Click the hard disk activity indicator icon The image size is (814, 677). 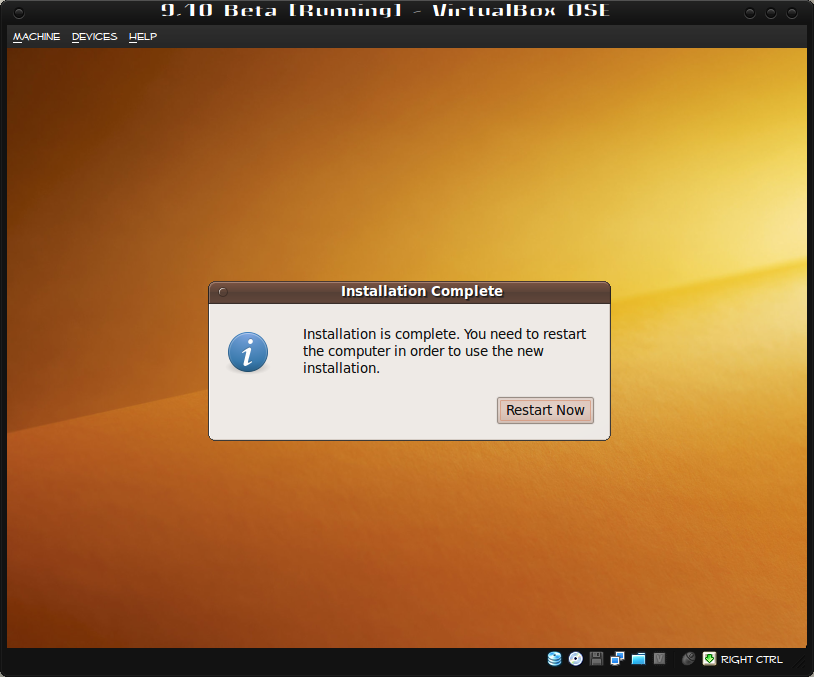554,659
